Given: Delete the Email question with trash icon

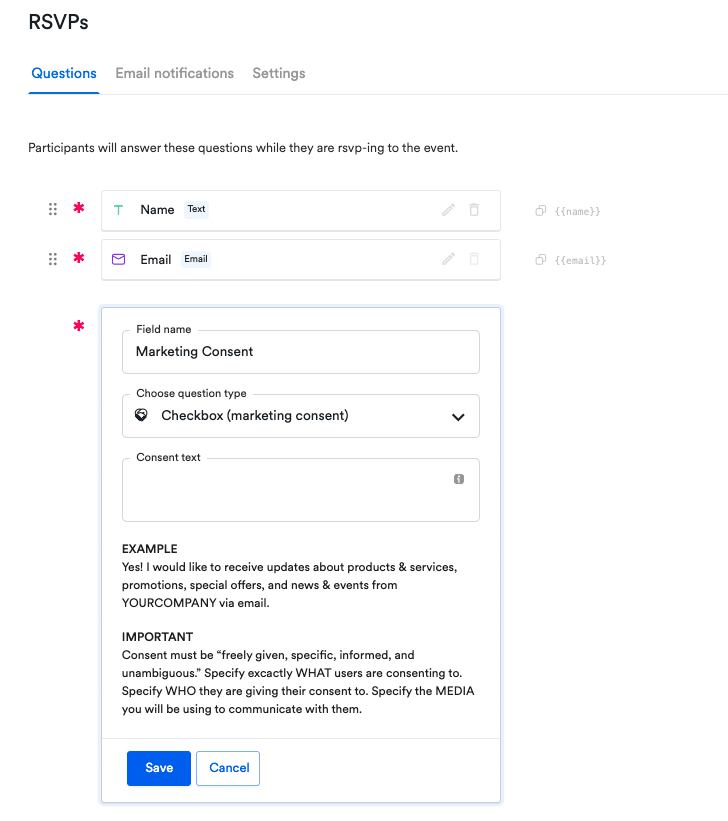Looking at the screenshot, I should click(474, 259).
